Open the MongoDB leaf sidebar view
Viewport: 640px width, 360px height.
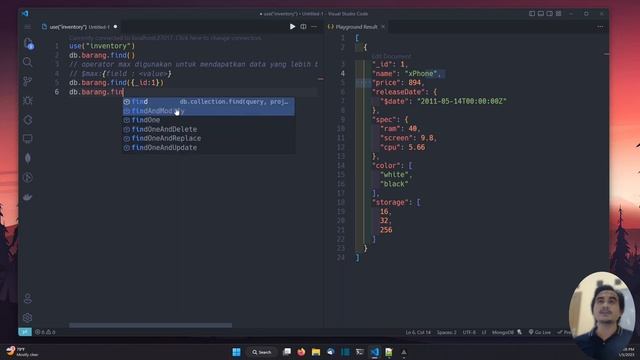pos(28,158)
